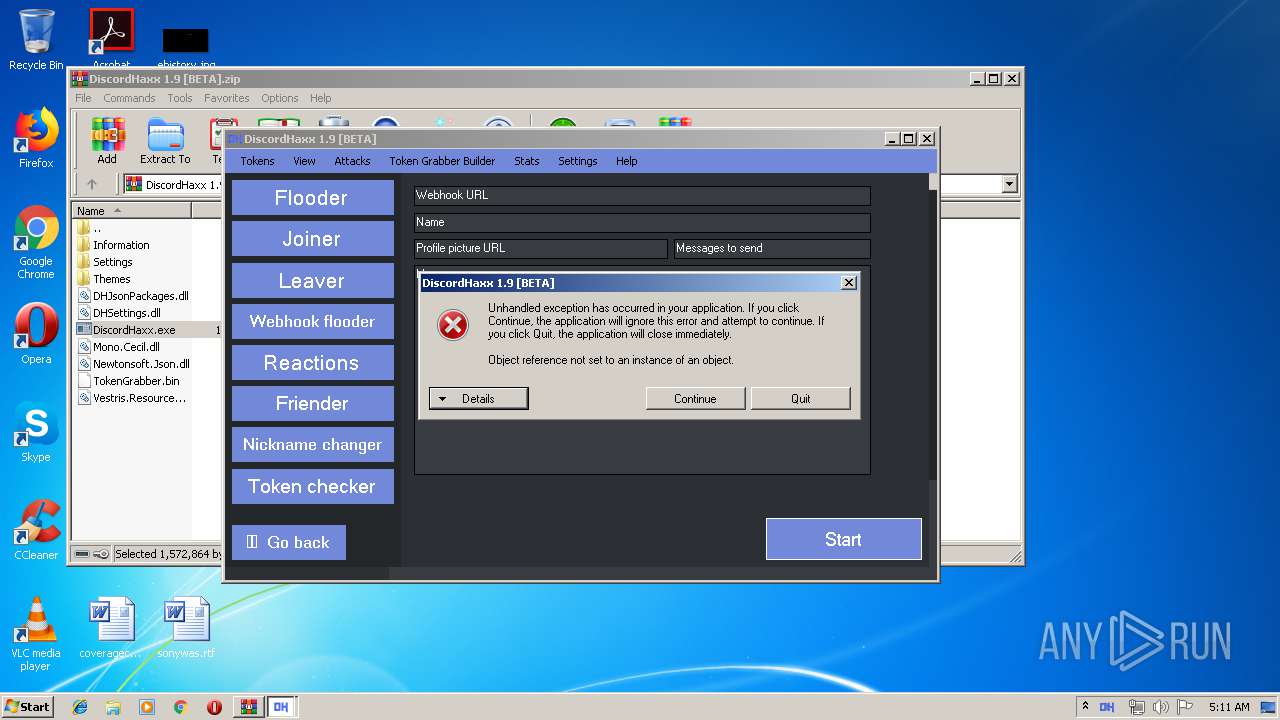Open the Windows Start menu
Image resolution: width=1280 pixels, height=720 pixels.
(x=27, y=707)
